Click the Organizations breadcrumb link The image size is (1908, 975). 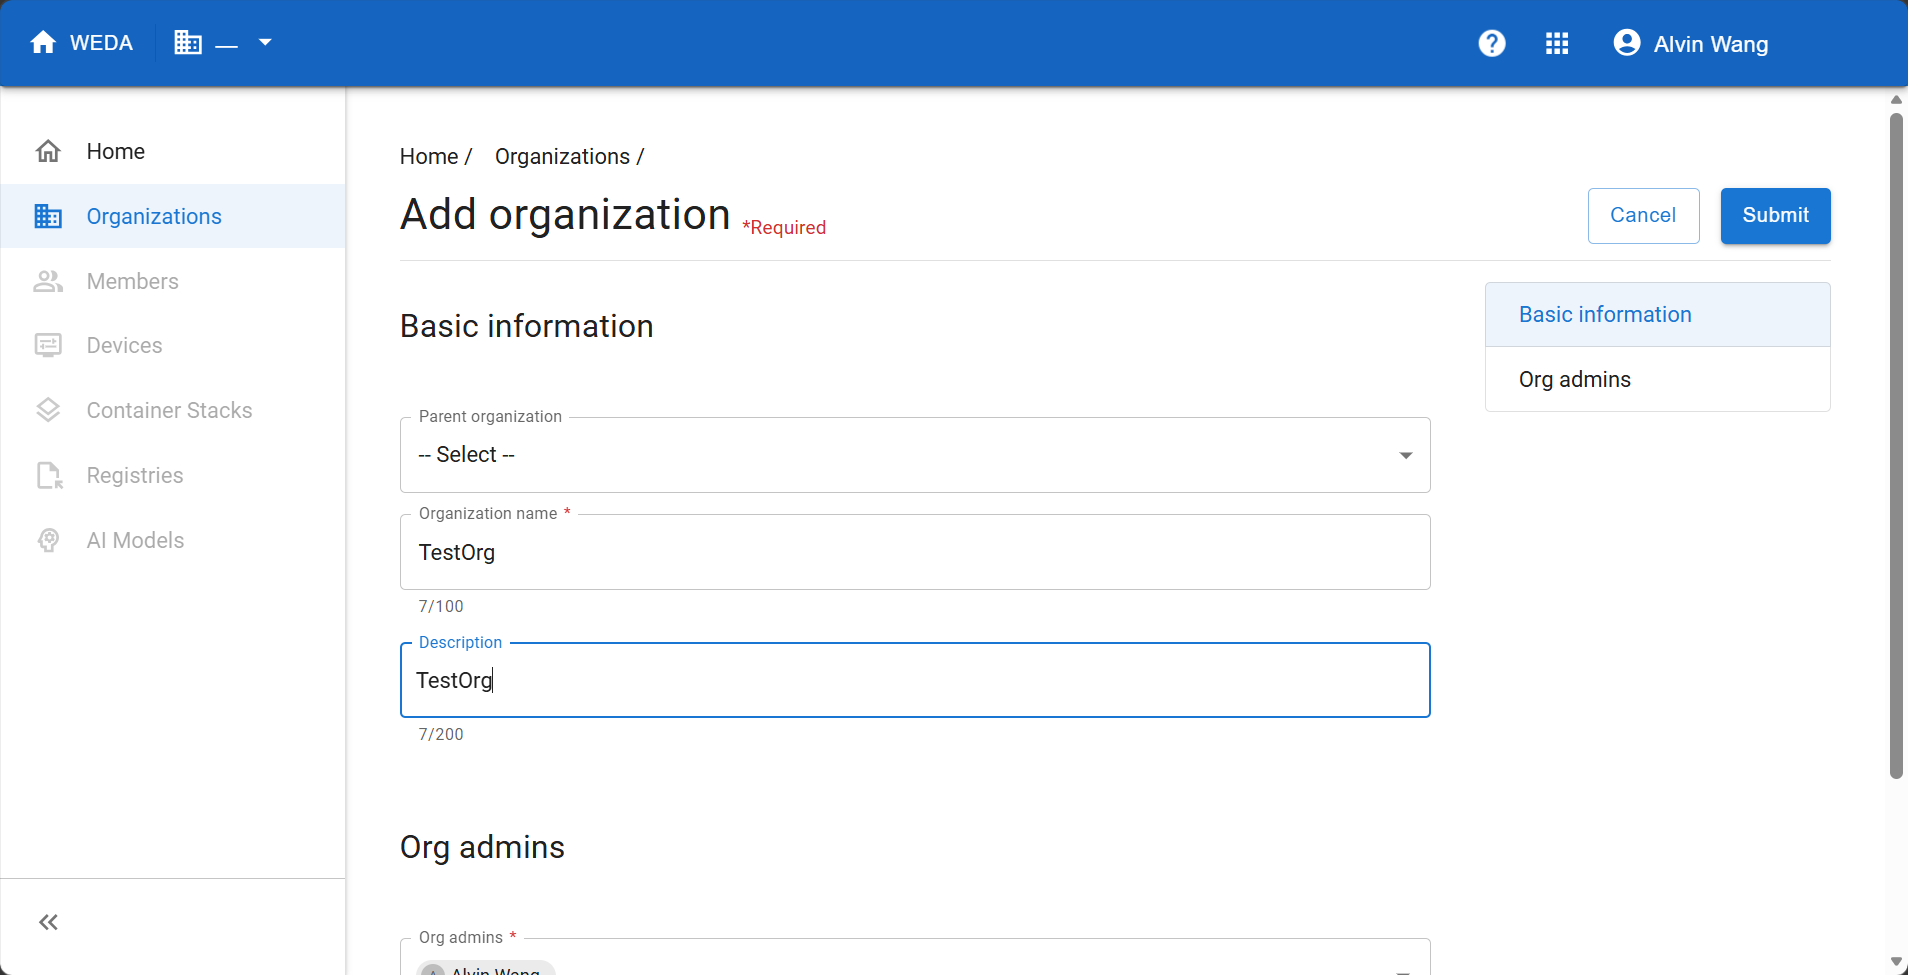coord(562,156)
